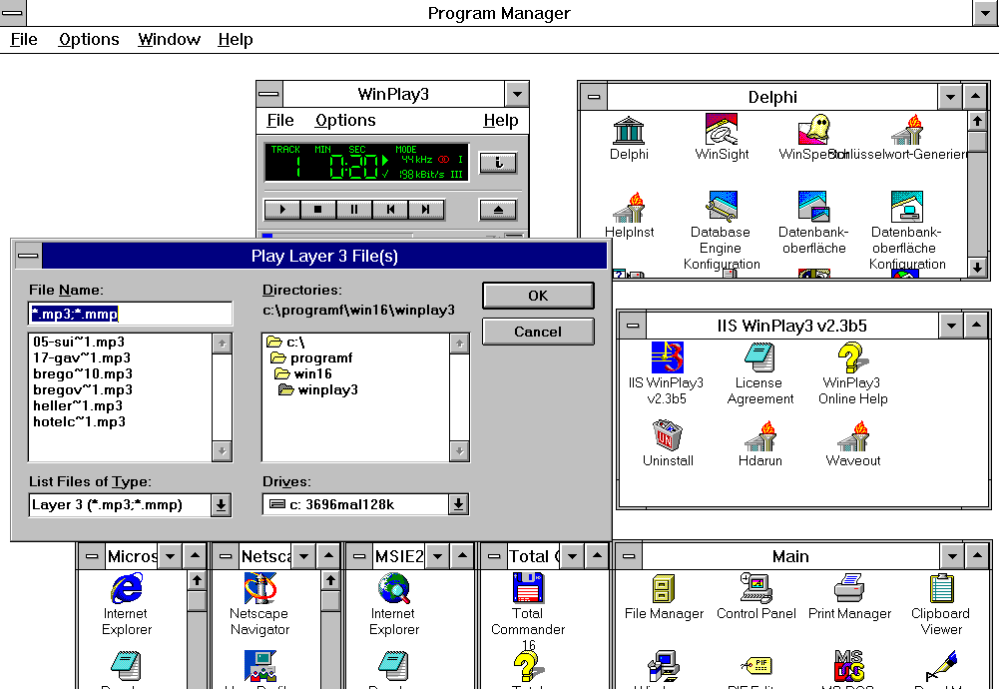Image resolution: width=1000 pixels, height=691 pixels.
Task: Select the Total Commander 16 icon
Action: (528, 588)
